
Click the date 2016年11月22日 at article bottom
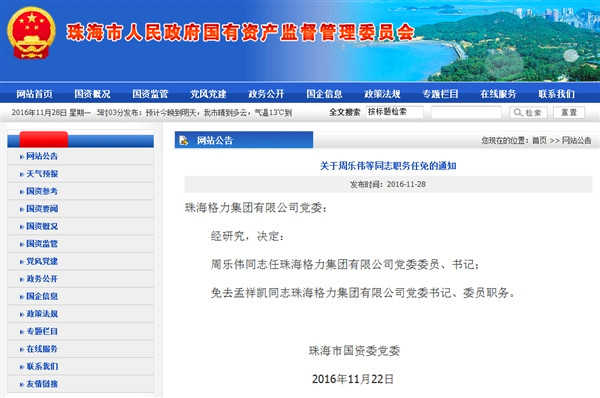coord(352,379)
